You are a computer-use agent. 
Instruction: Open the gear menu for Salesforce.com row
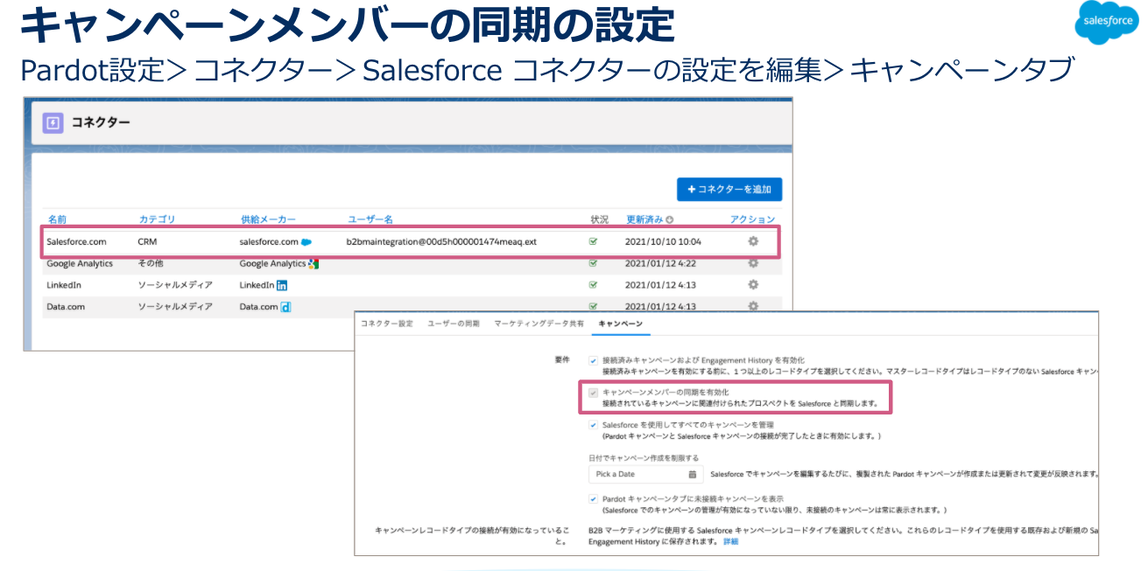[x=753, y=241]
